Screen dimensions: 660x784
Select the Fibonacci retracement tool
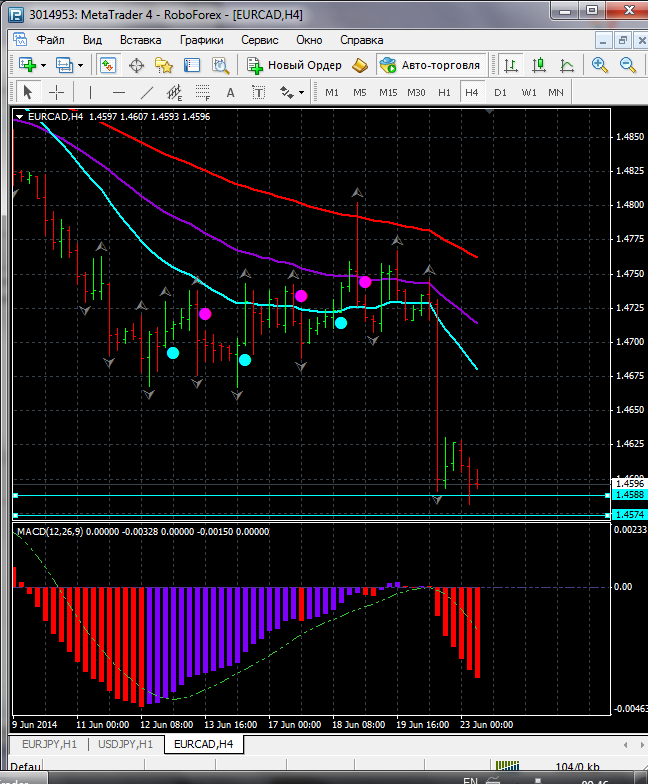[202, 92]
